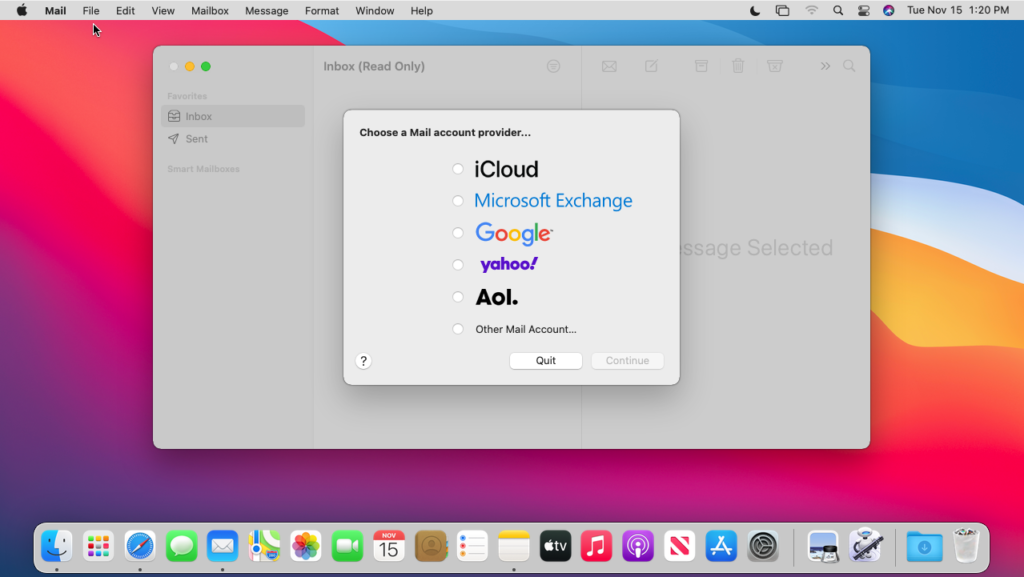
Task: Click the Wi-Fi status icon
Action: (811, 10)
